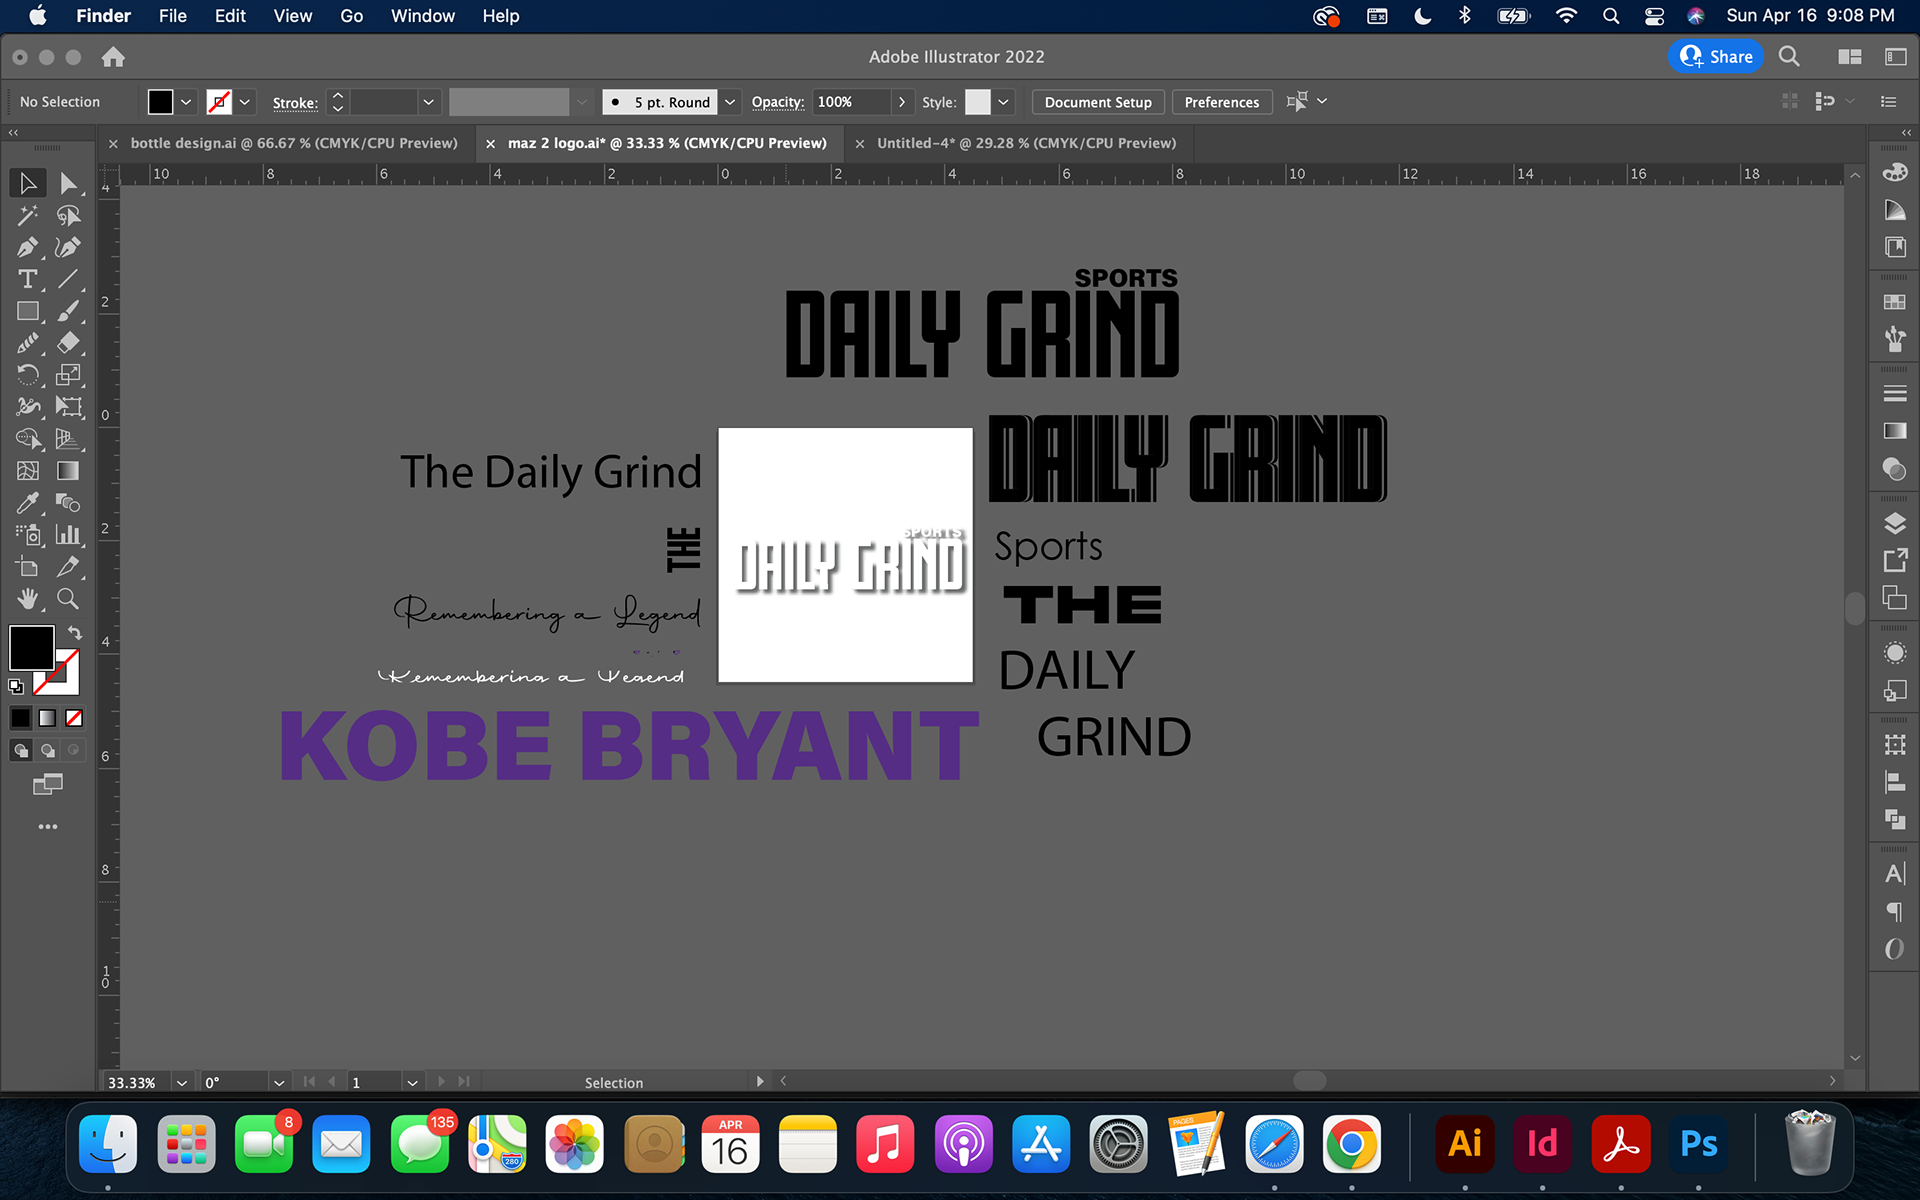Click the Preferences button
Image resolution: width=1920 pixels, height=1200 pixels.
(1221, 102)
